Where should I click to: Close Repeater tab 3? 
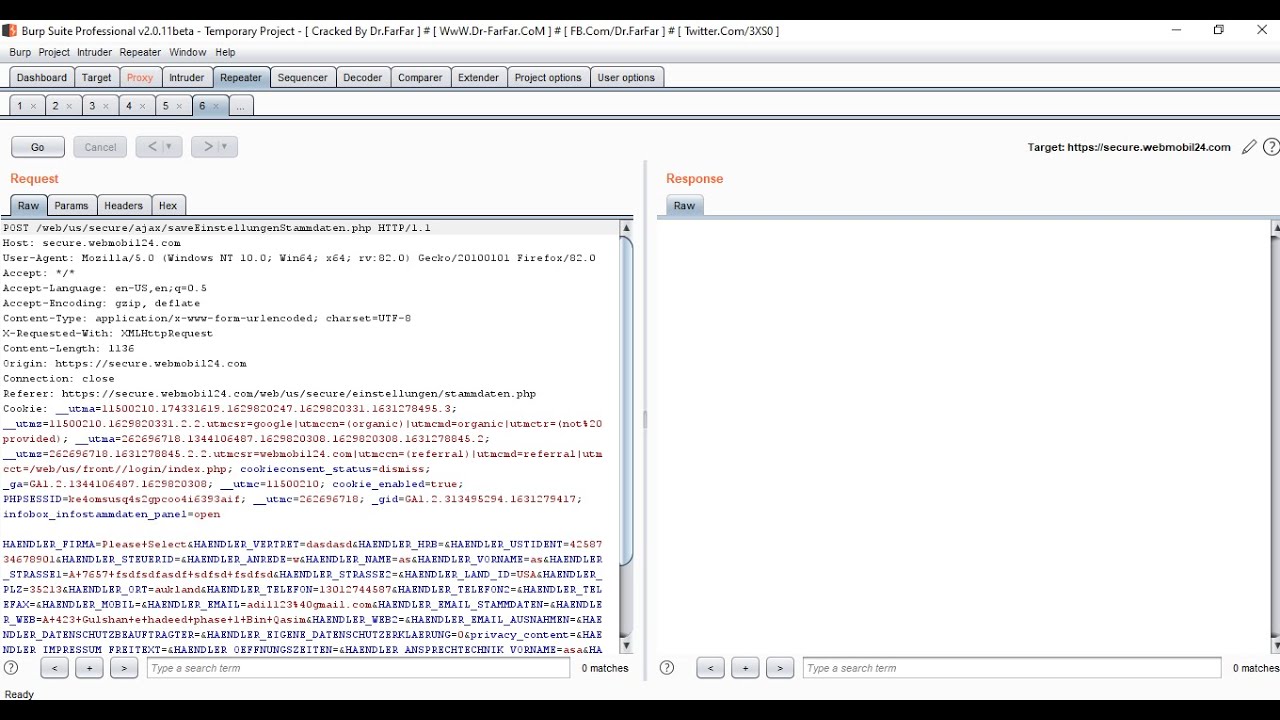click(106, 106)
